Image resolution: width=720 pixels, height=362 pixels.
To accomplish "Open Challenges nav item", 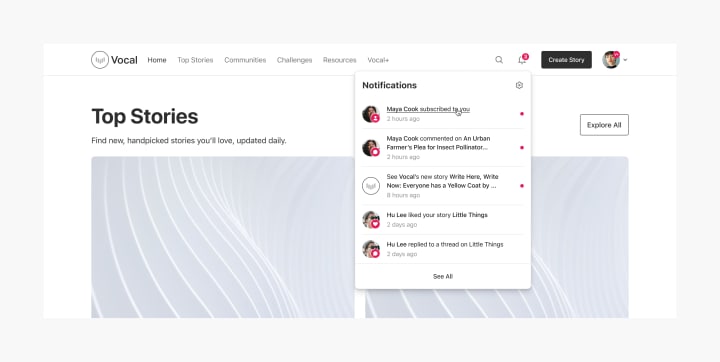I will [x=294, y=60].
